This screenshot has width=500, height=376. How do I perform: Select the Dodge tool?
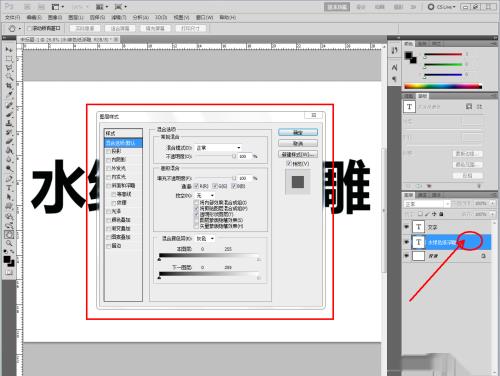[9, 168]
